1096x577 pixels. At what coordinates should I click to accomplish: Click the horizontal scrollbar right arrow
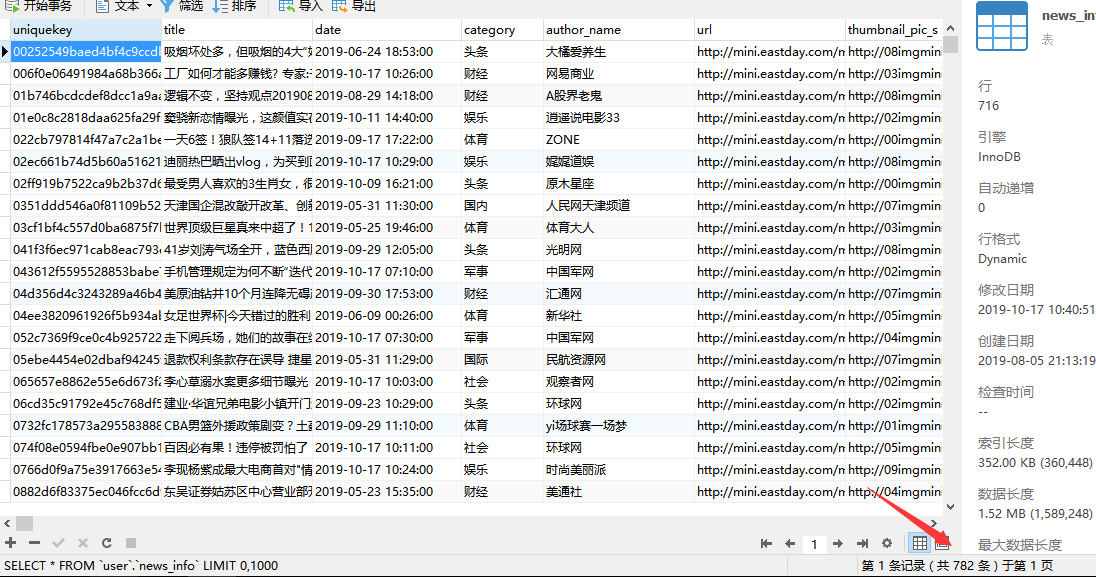tap(934, 523)
